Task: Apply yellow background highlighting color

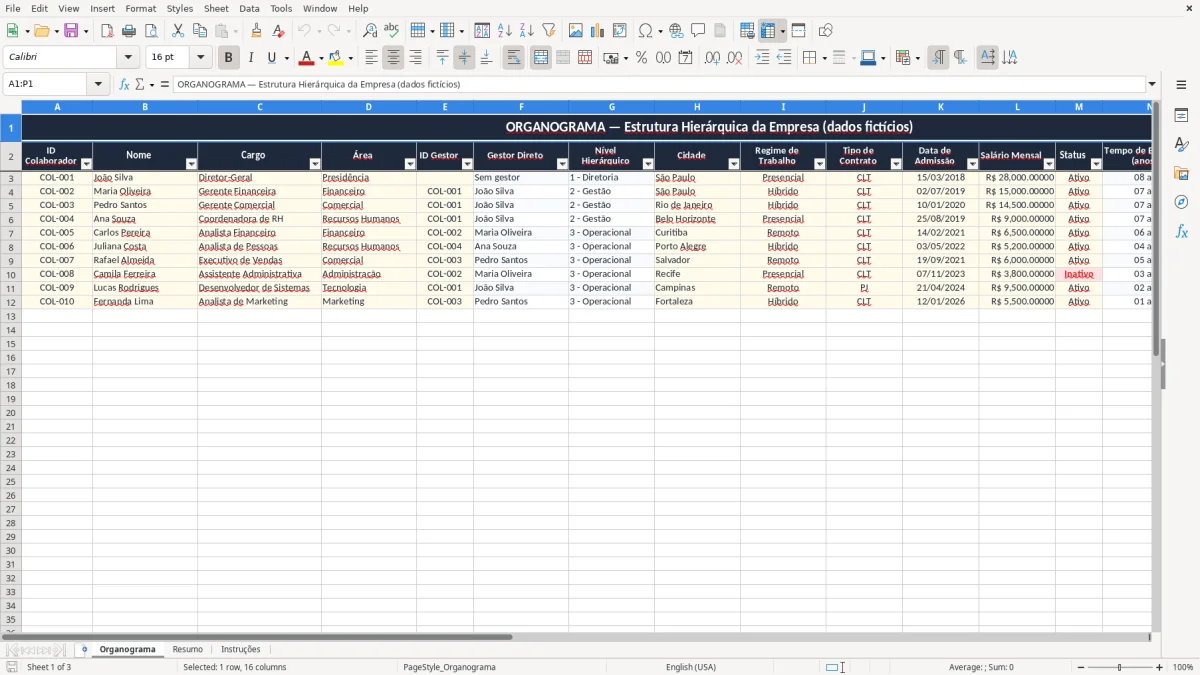Action: point(335,58)
